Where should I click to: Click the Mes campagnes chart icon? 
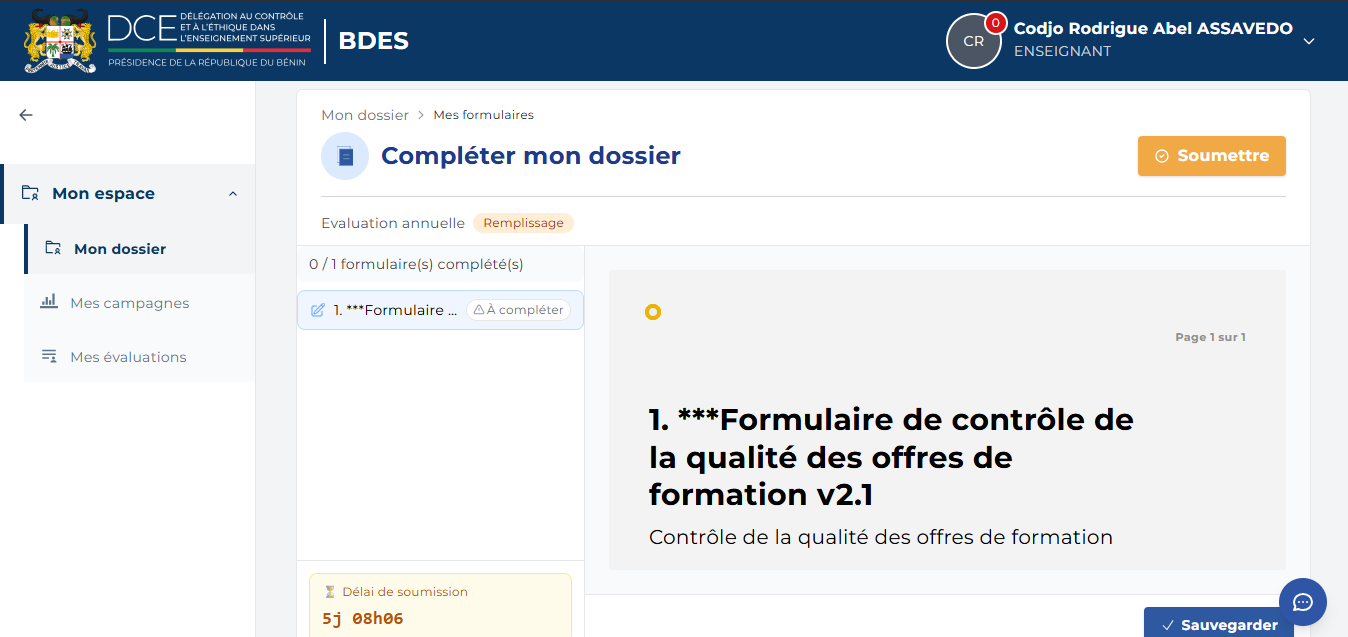click(49, 301)
